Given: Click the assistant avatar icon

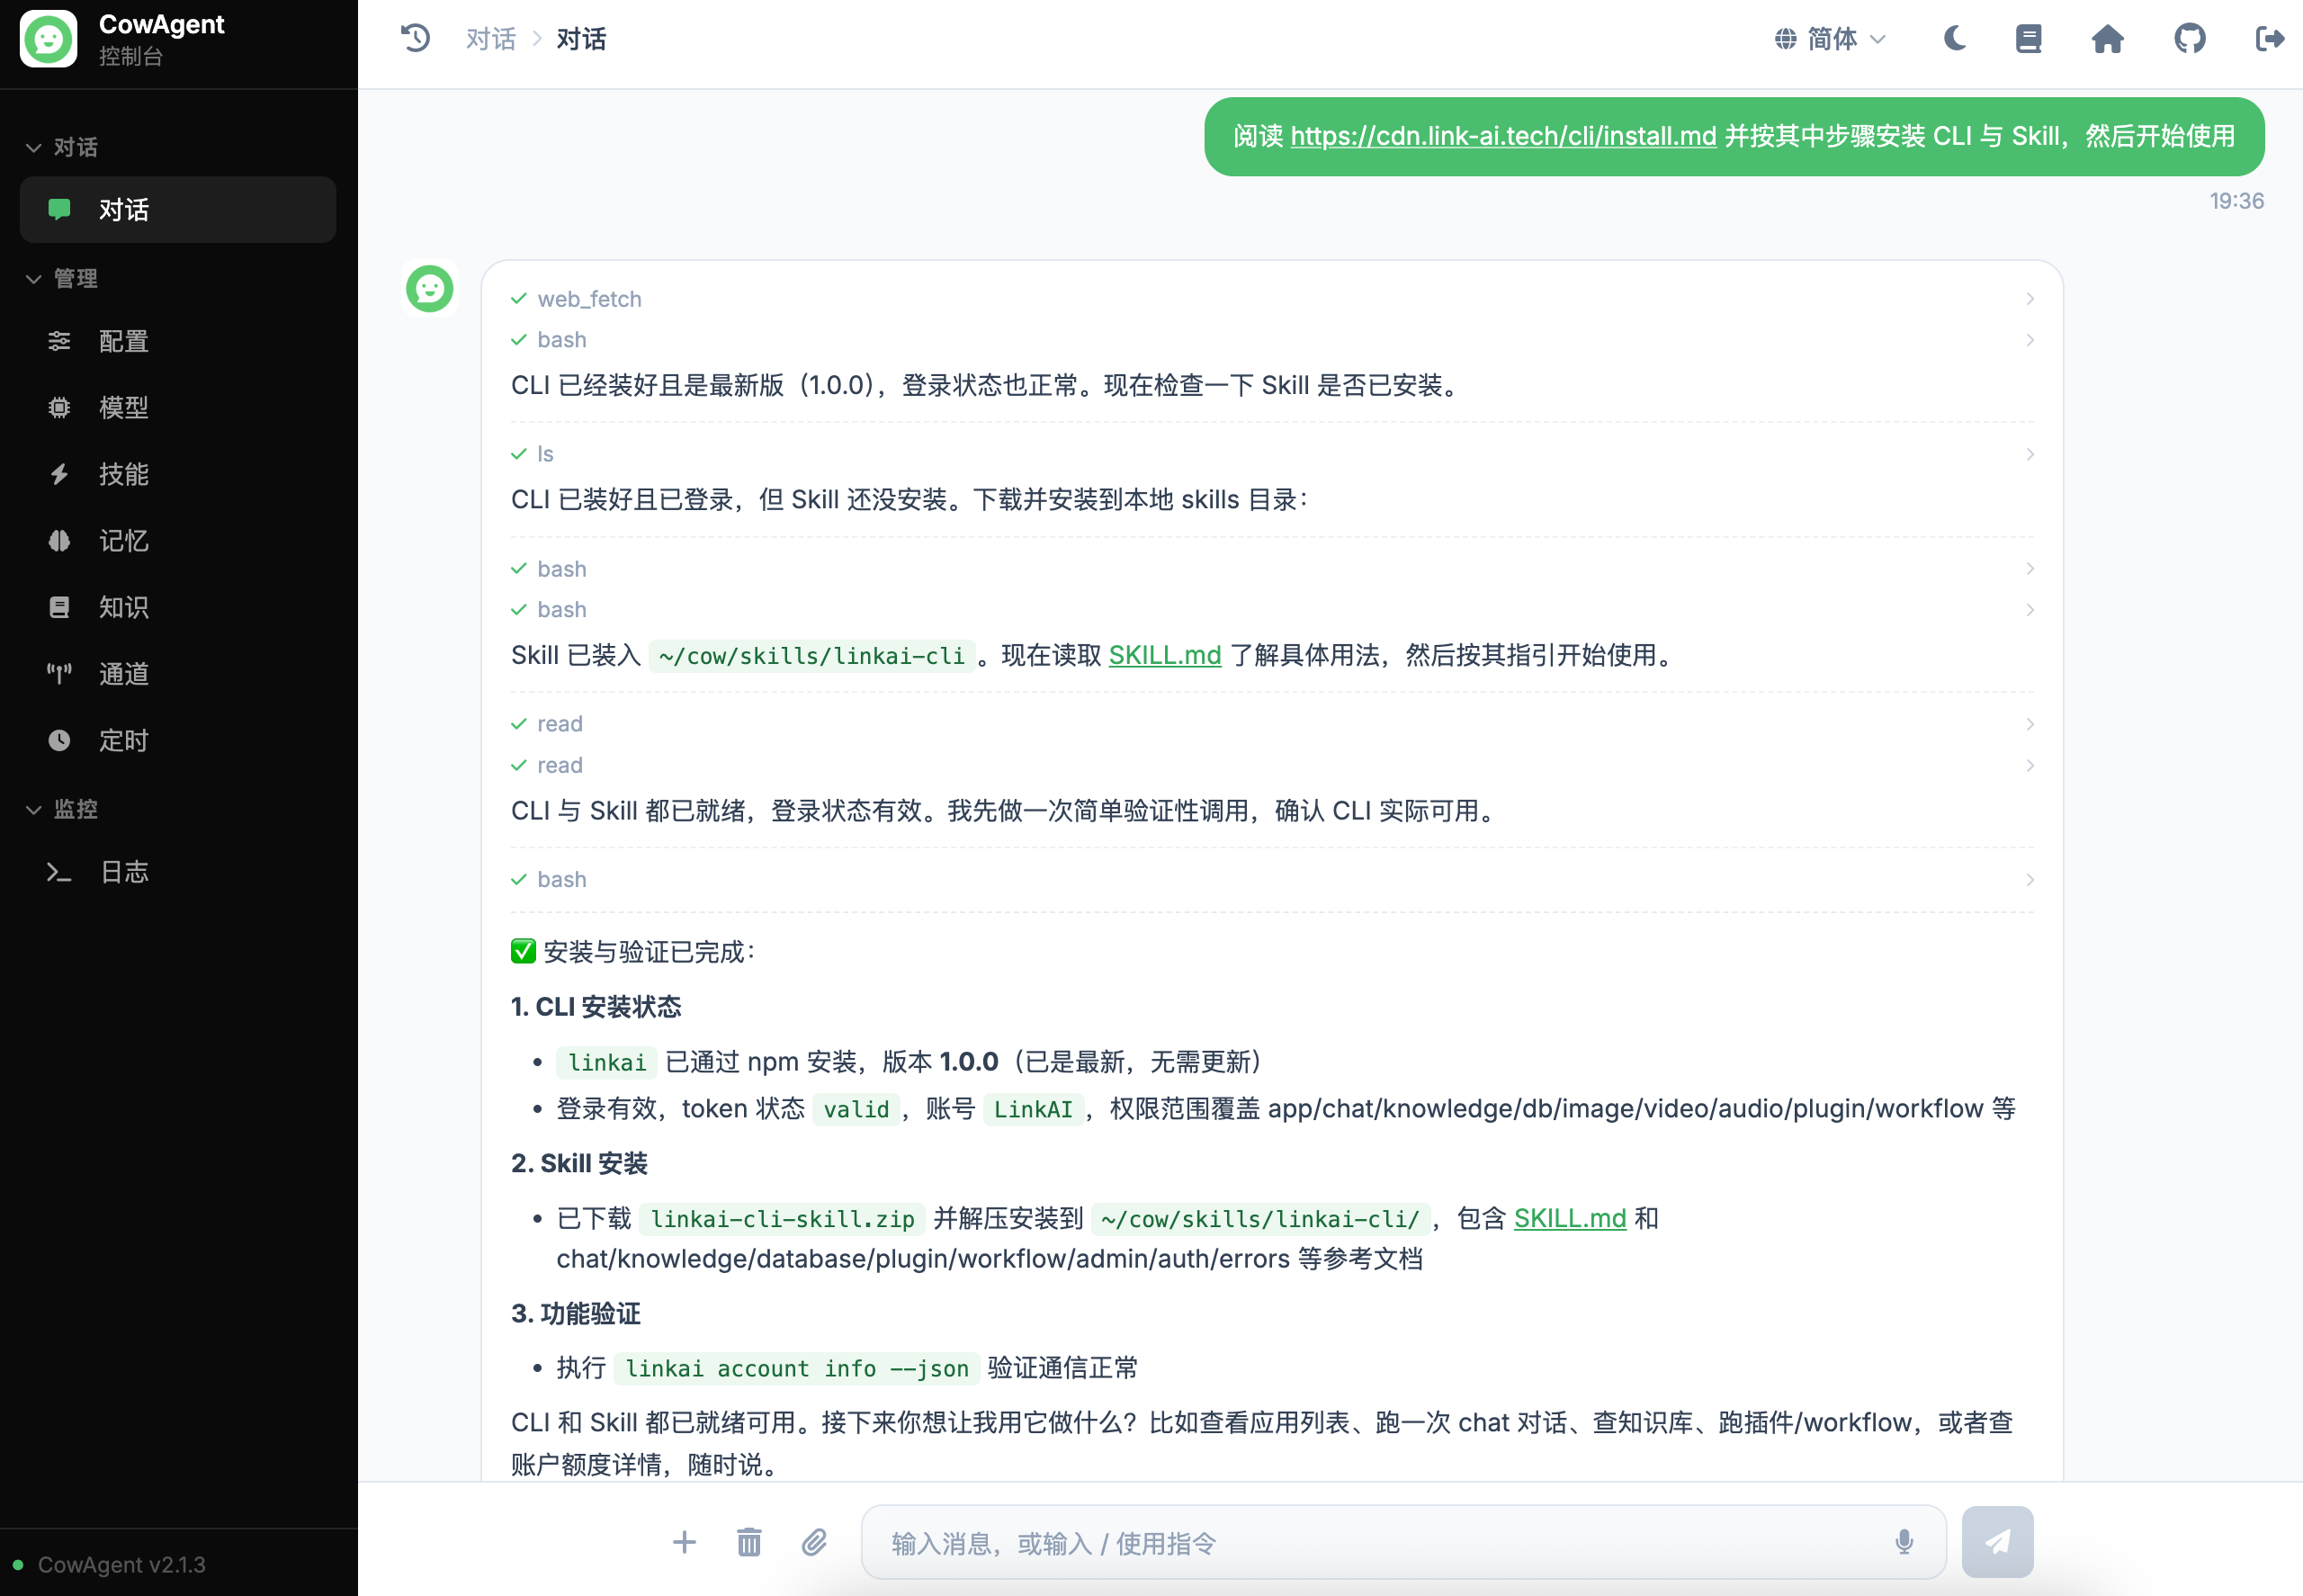Looking at the screenshot, I should pyautogui.click(x=430, y=289).
